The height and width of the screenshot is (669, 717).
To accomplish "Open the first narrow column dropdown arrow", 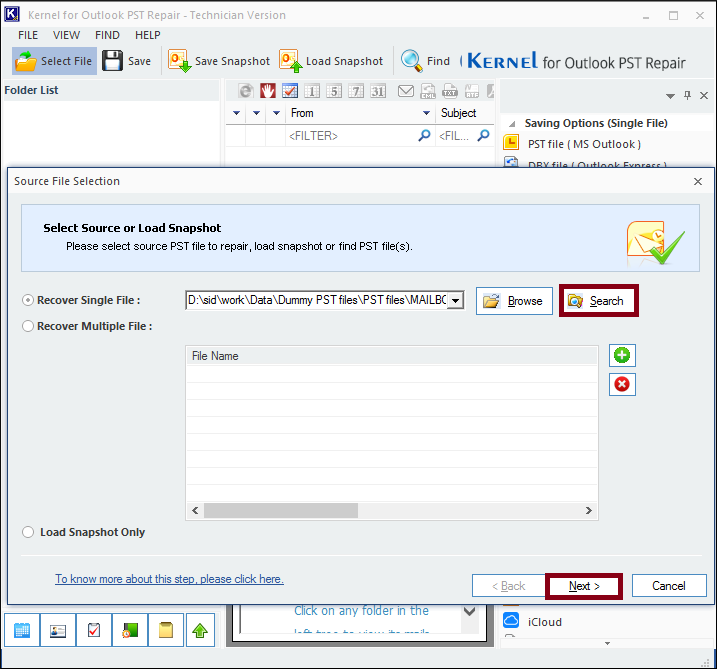I will tap(236, 113).
